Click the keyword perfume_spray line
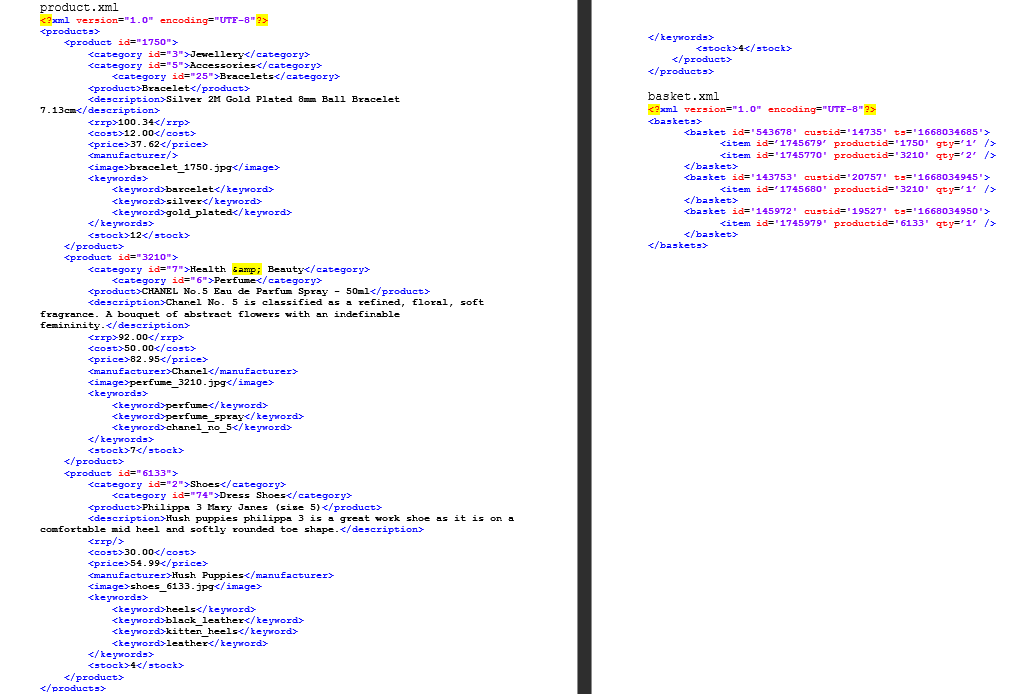The height and width of the screenshot is (694, 1021). click(x=208, y=417)
